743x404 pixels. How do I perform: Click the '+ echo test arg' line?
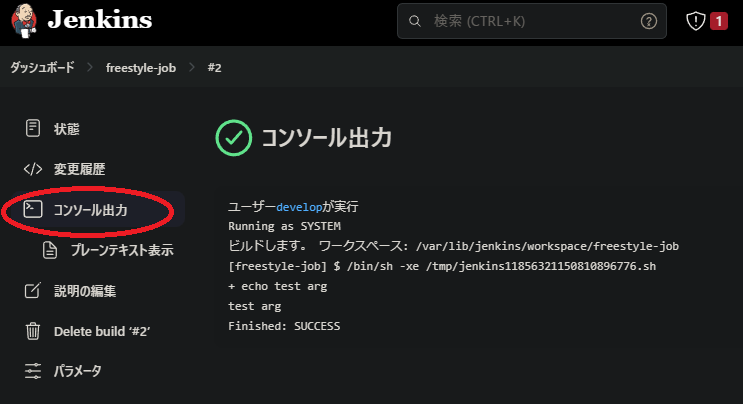coord(278,286)
